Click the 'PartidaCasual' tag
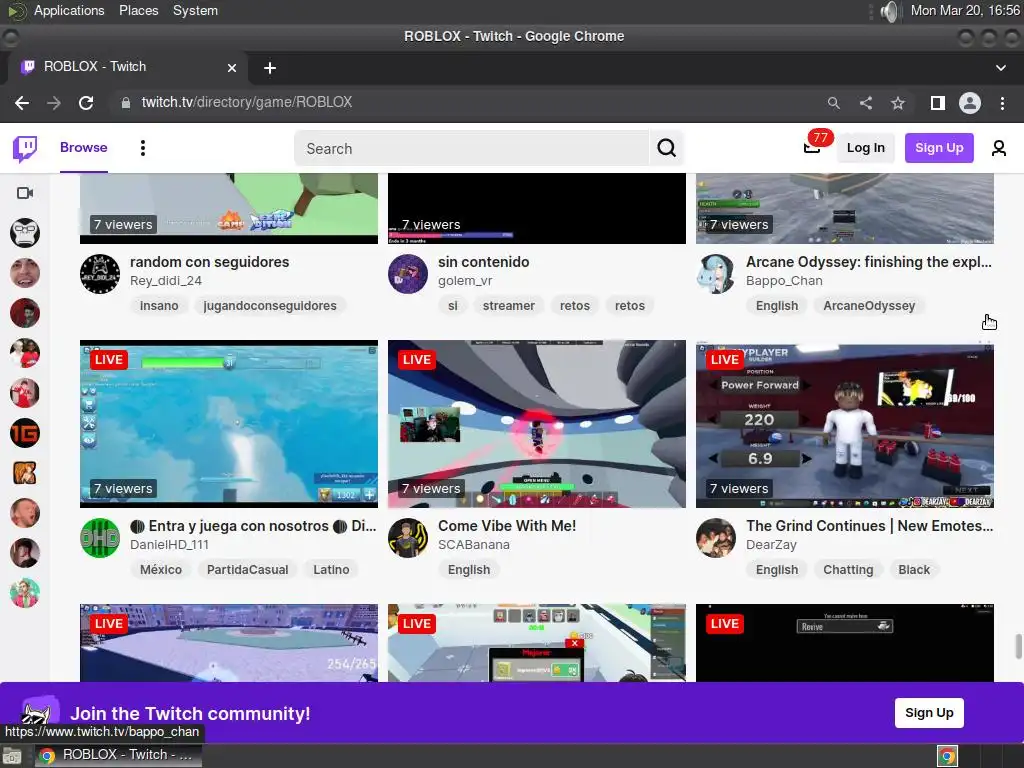This screenshot has width=1024, height=768. pyautogui.click(x=247, y=569)
